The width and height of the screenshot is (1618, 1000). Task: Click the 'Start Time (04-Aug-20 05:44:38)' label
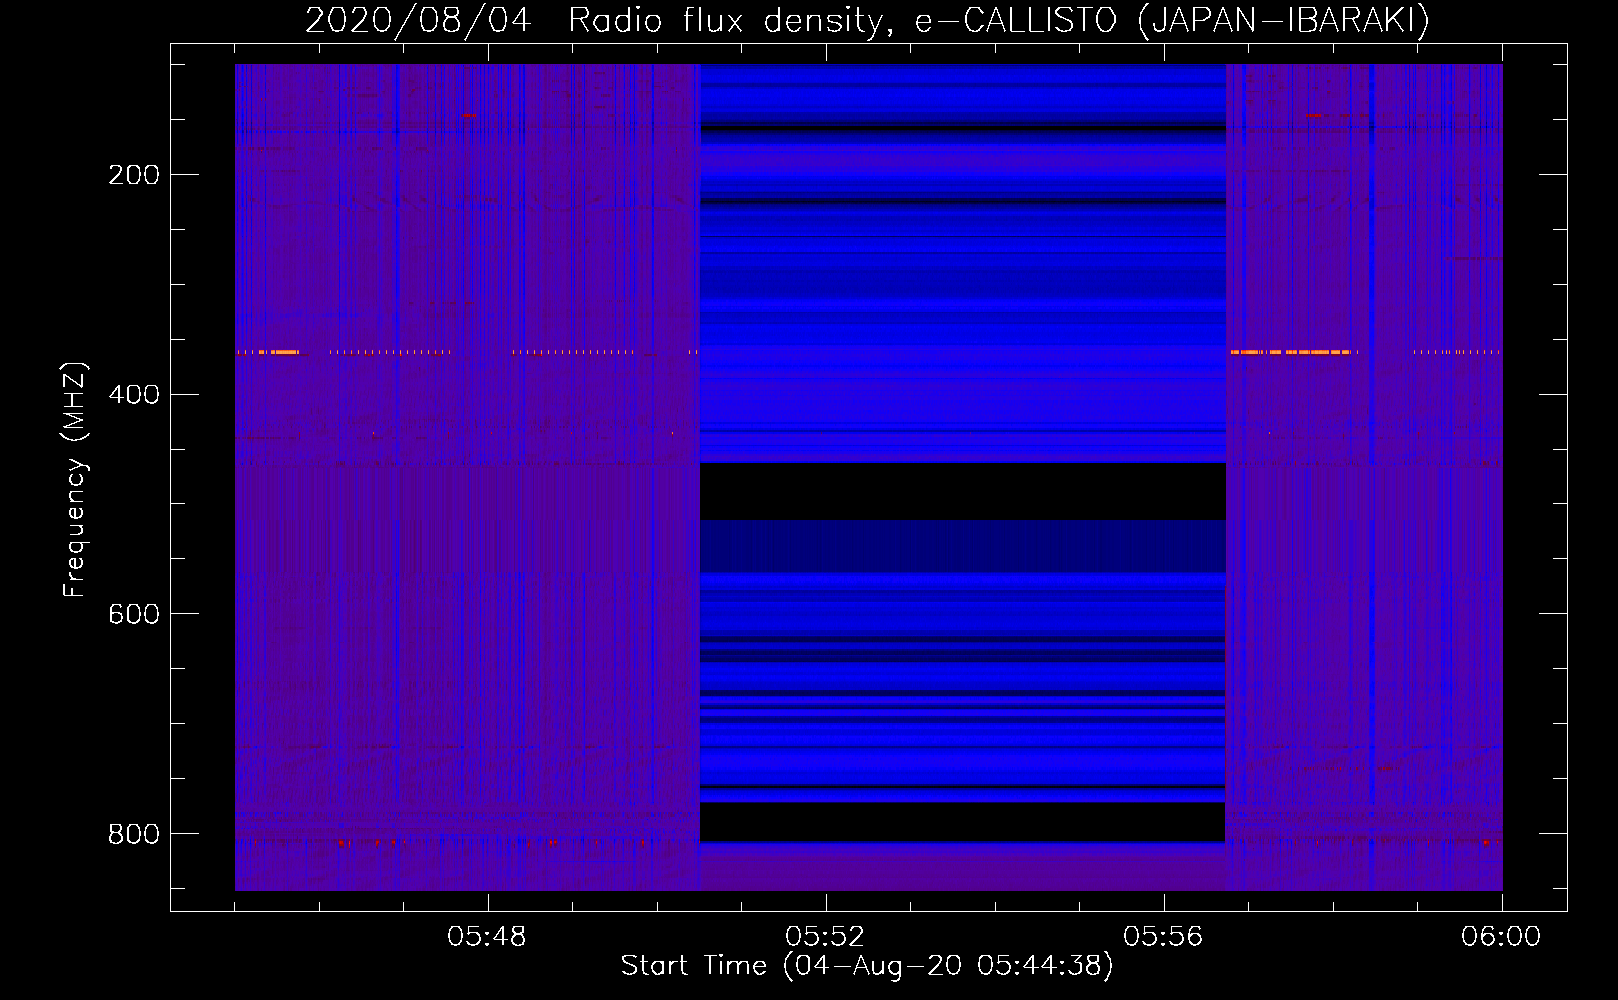coord(867,966)
